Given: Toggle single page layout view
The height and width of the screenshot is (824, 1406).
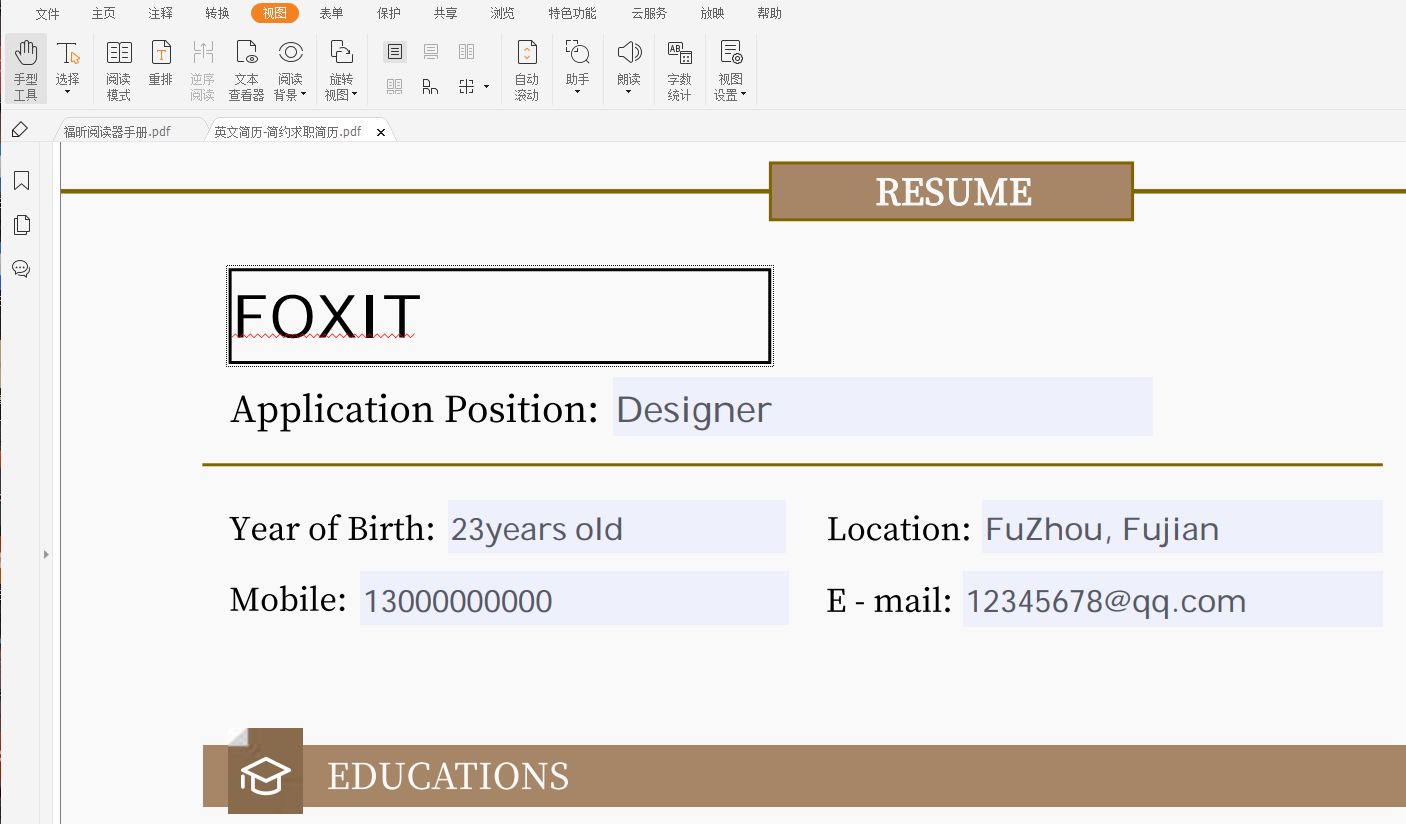Looking at the screenshot, I should (x=394, y=51).
